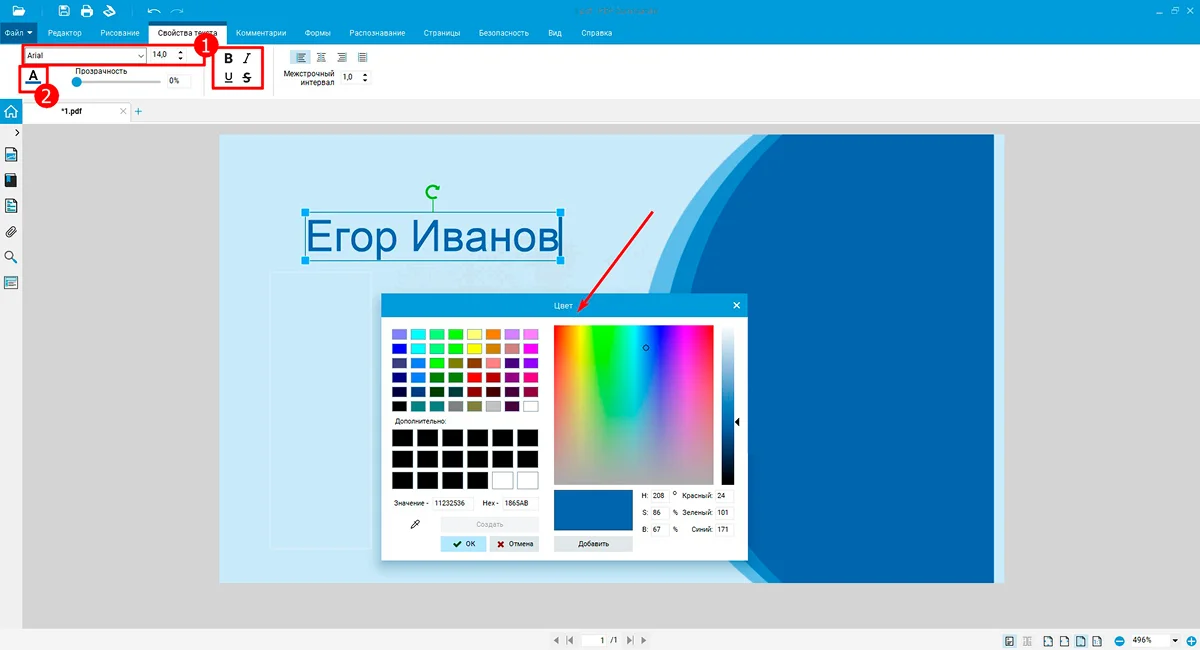Open the search magnifier in left sidebar

pos(12,257)
